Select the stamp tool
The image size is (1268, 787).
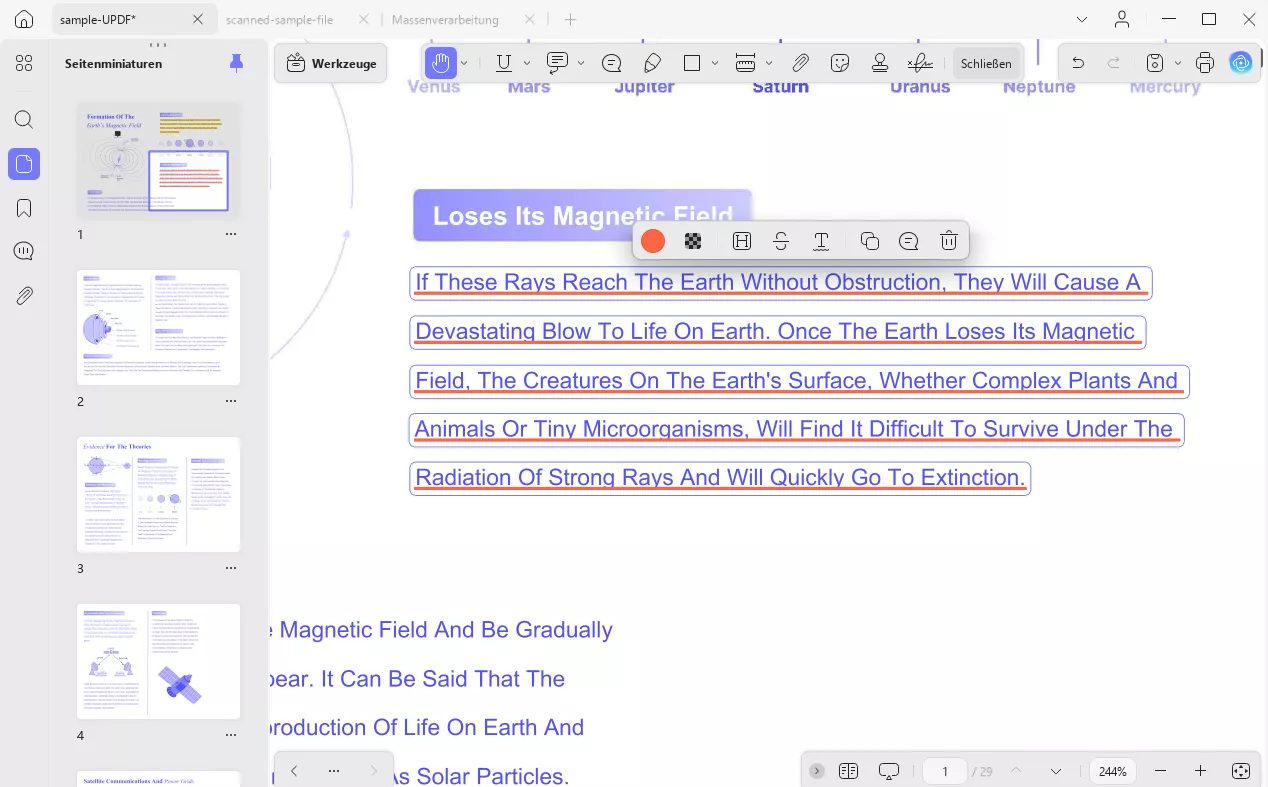(x=880, y=63)
